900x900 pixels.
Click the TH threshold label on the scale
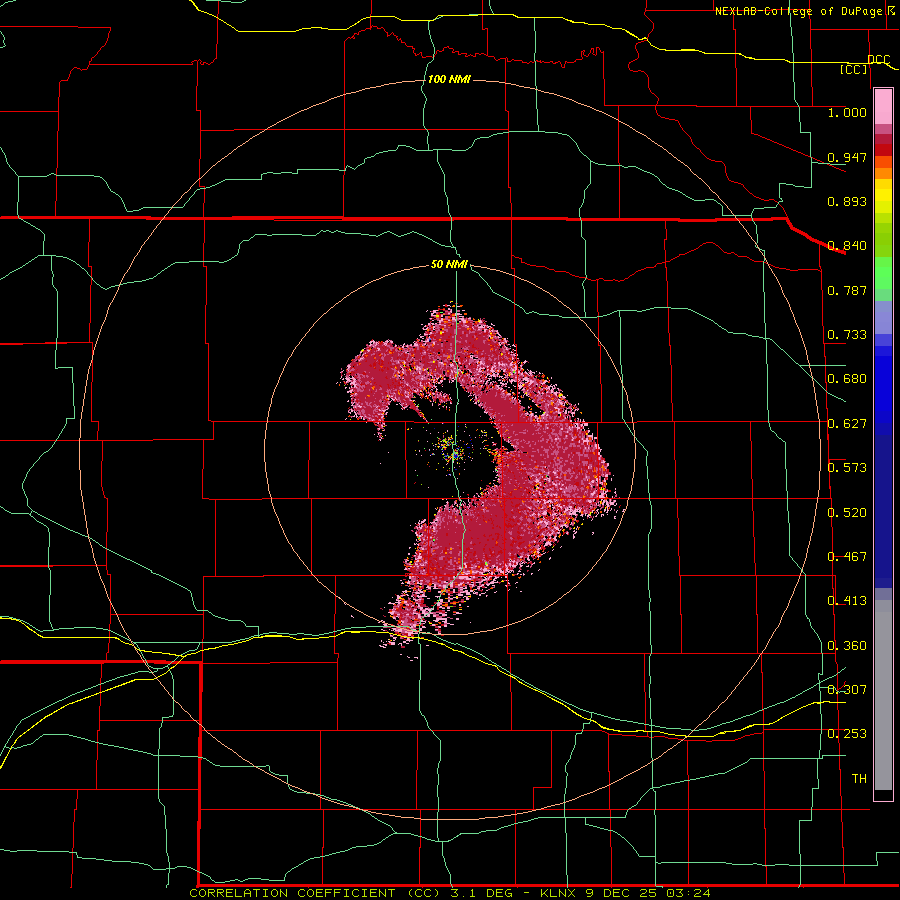pyautogui.click(x=859, y=779)
